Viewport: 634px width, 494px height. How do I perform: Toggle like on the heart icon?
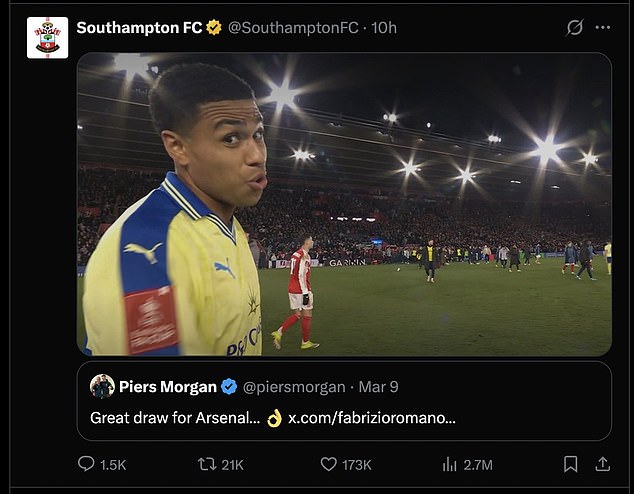329,464
